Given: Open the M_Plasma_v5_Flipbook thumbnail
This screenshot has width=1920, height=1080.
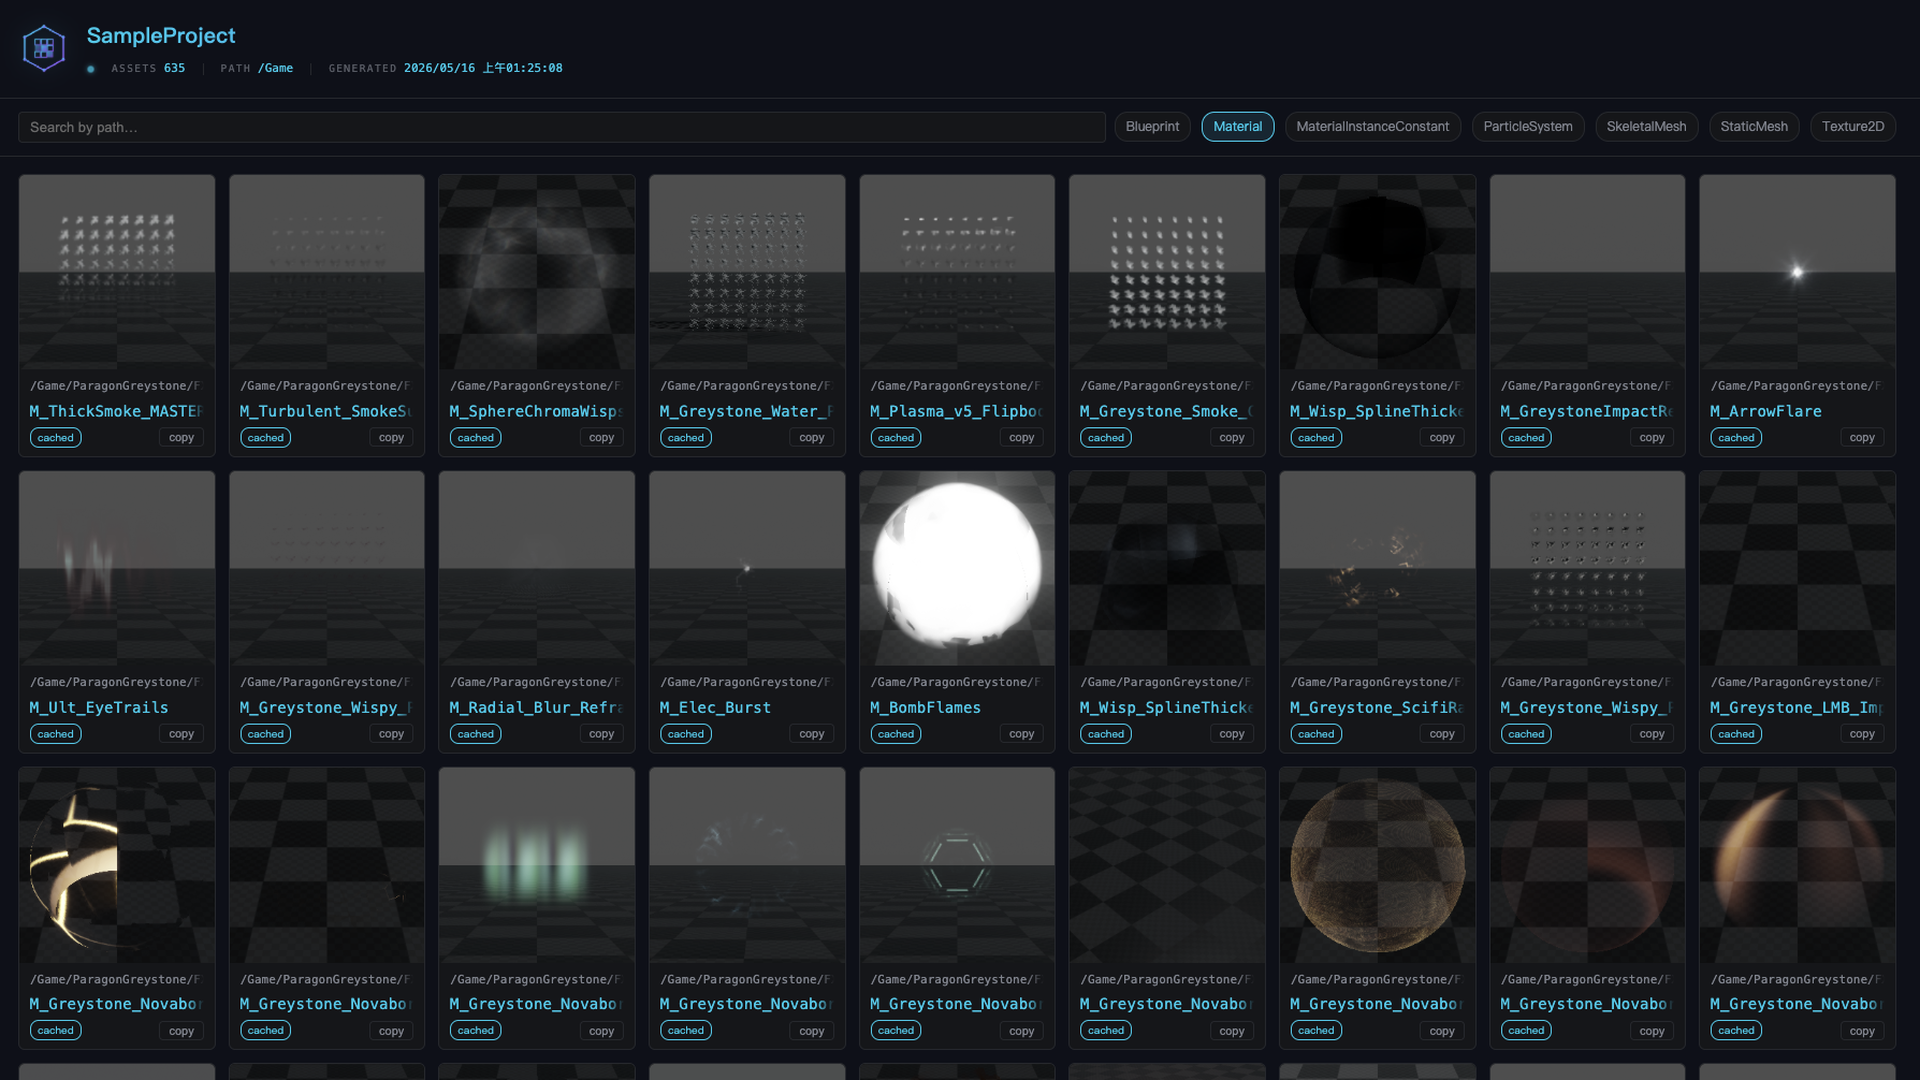Looking at the screenshot, I should click(957, 272).
